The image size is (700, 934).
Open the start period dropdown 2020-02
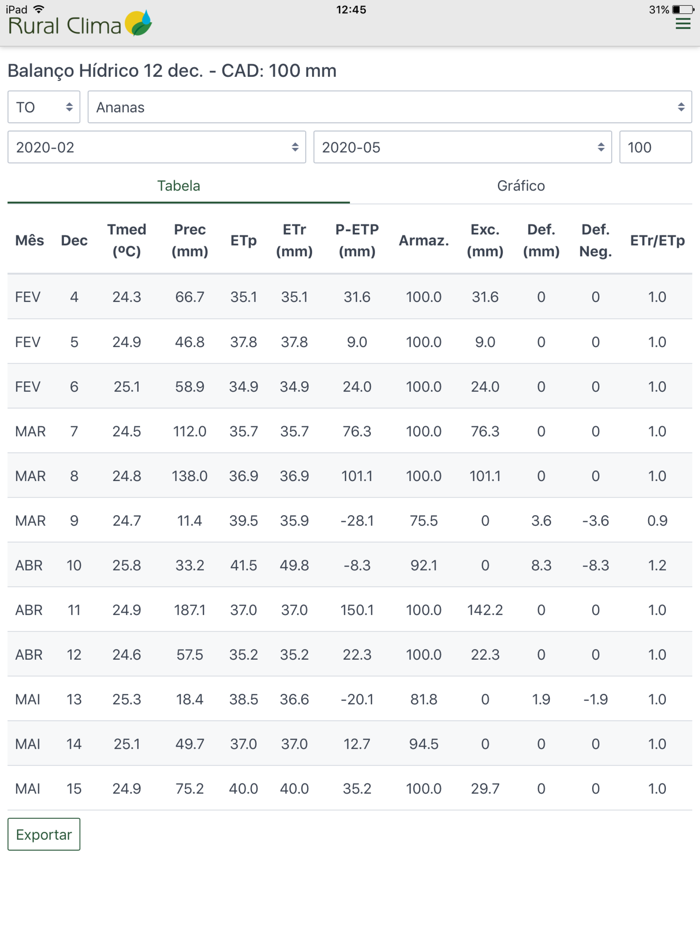(x=158, y=147)
